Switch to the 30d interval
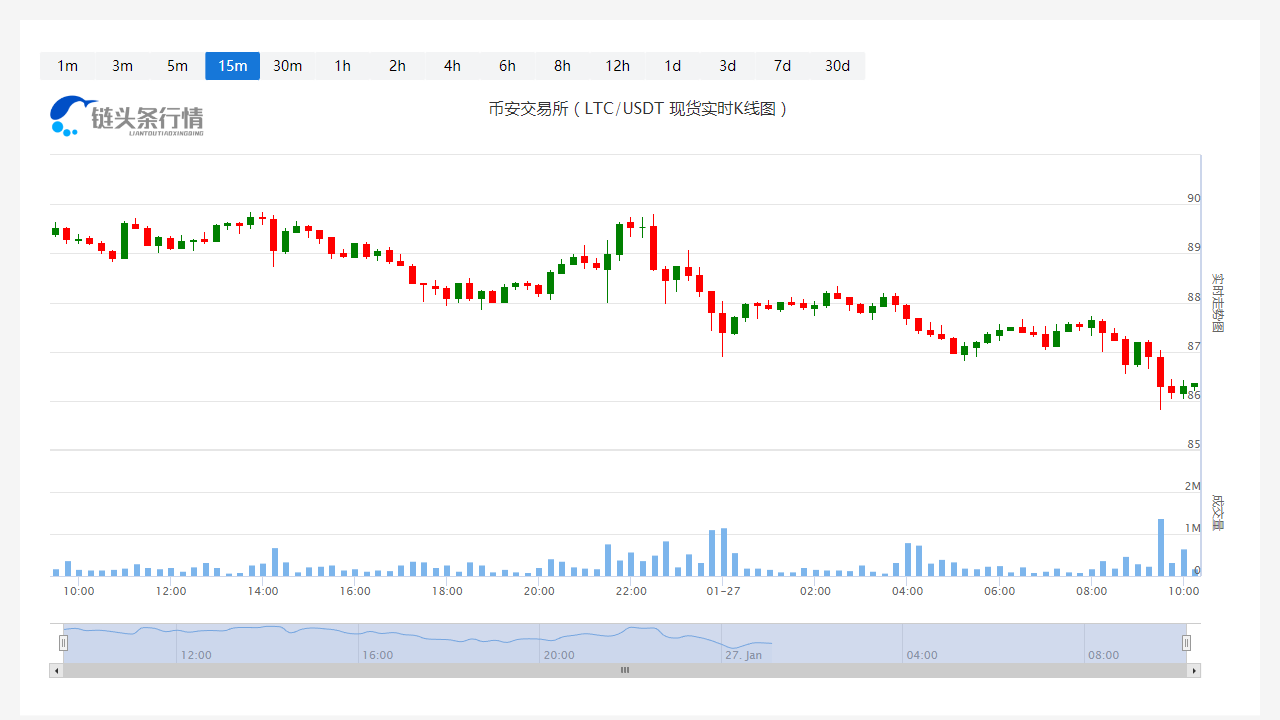Screen dimensions: 1280x720 837,65
